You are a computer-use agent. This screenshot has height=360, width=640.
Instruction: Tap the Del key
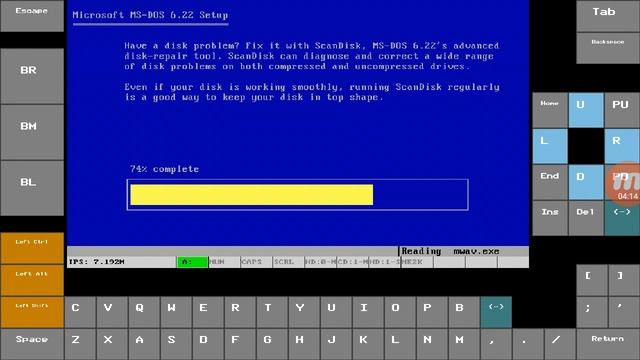(x=586, y=218)
